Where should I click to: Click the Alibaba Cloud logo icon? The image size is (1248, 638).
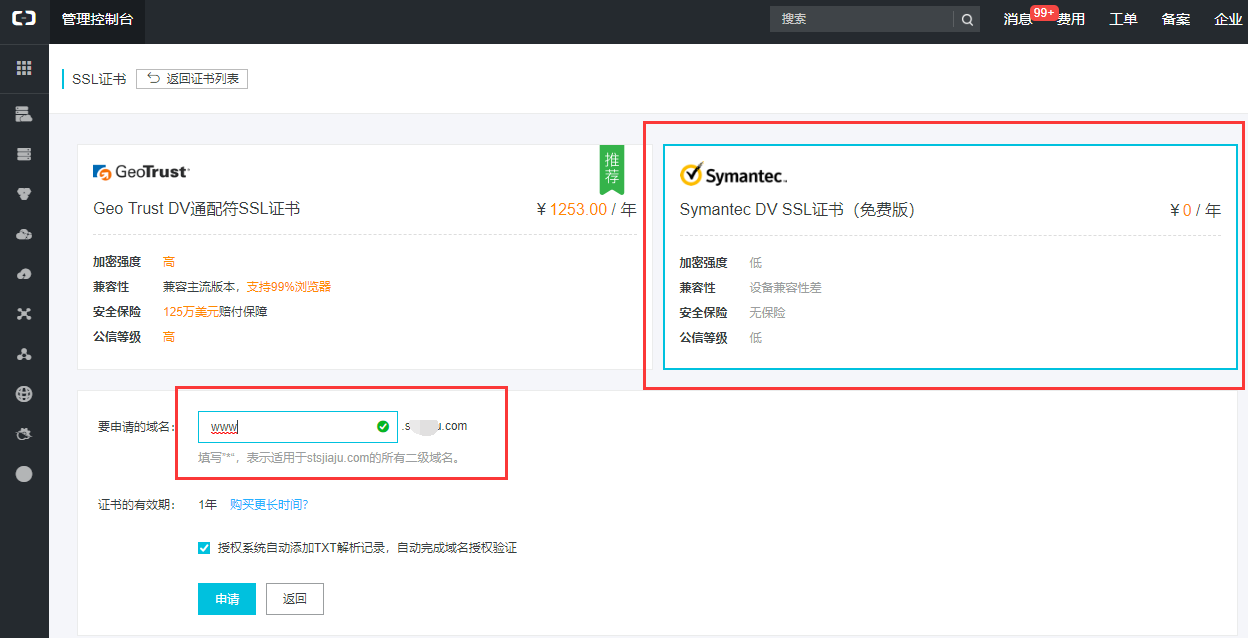[x=24, y=19]
